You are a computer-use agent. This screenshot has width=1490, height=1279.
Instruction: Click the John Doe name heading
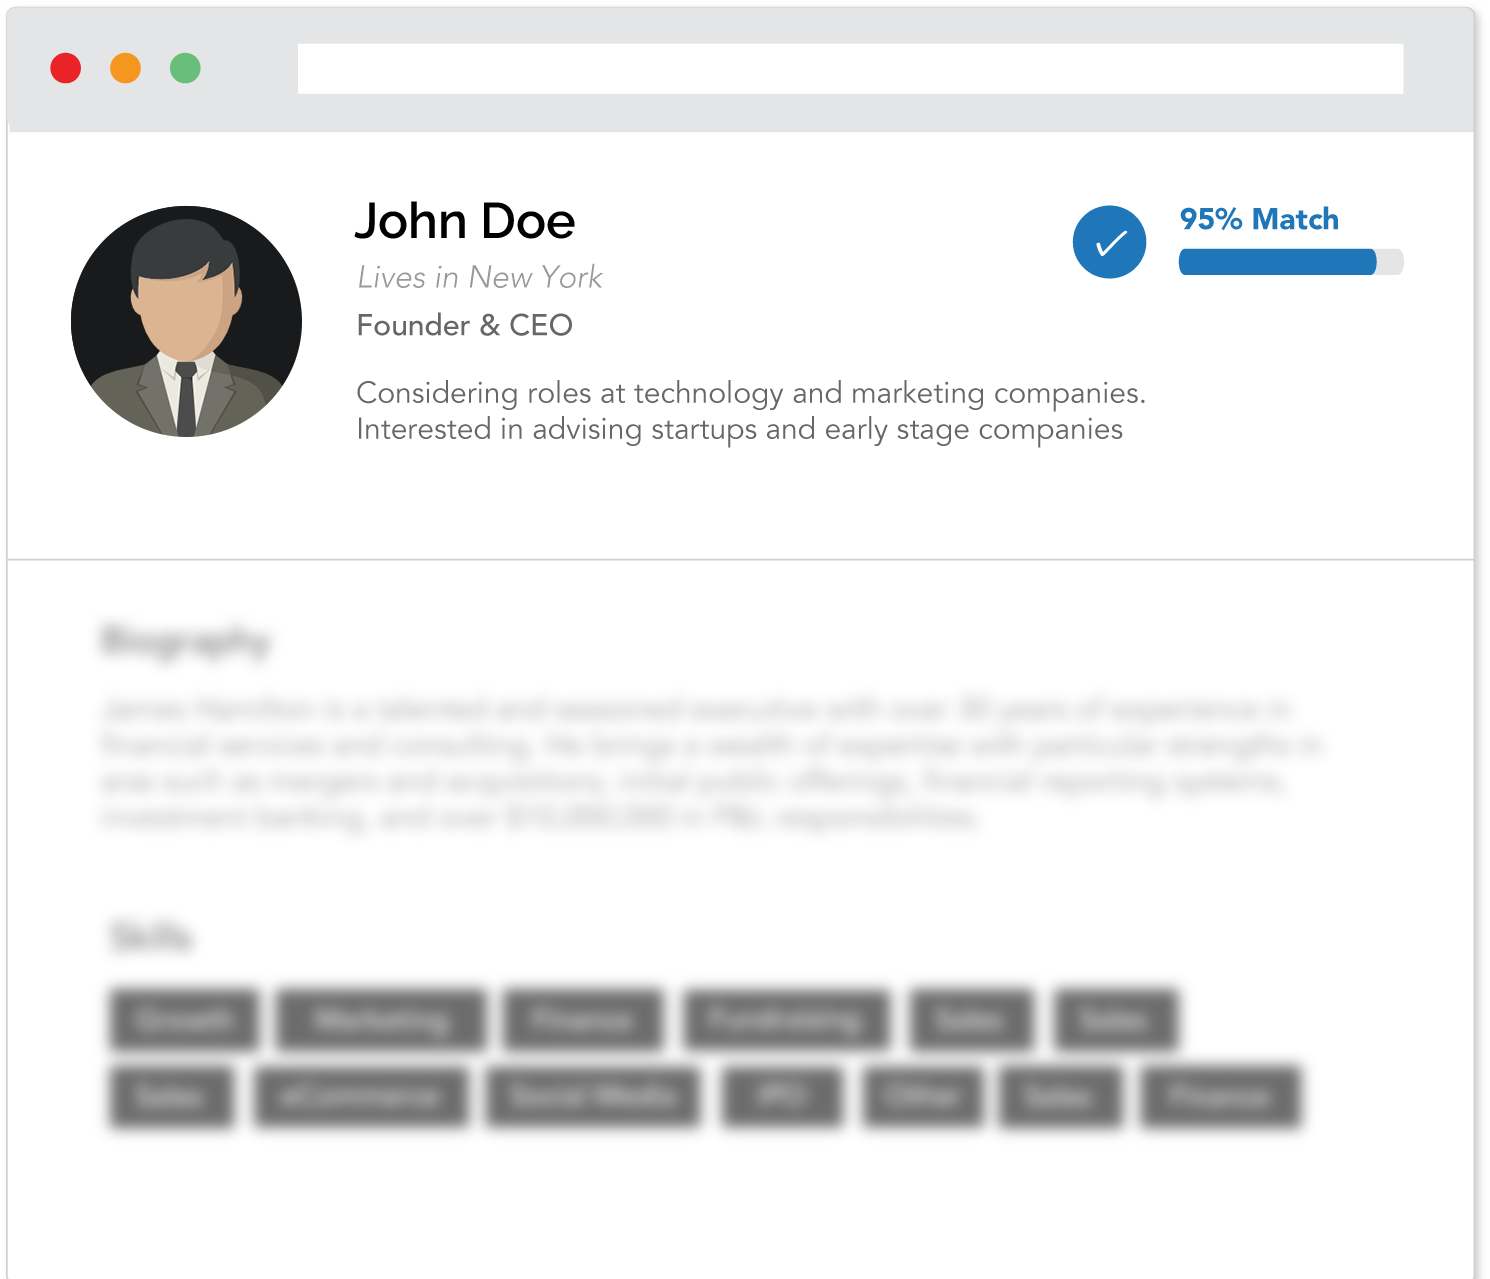pyautogui.click(x=464, y=221)
